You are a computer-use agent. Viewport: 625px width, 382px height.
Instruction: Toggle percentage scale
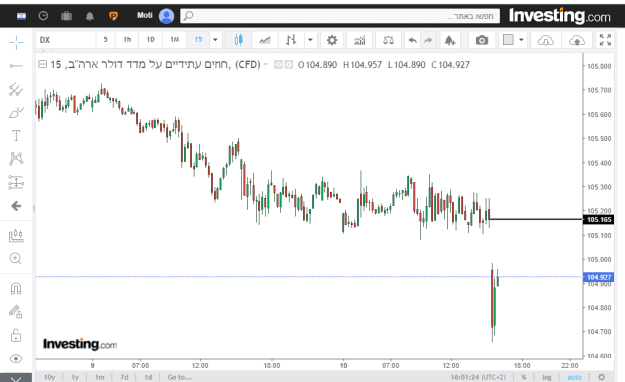(524, 377)
